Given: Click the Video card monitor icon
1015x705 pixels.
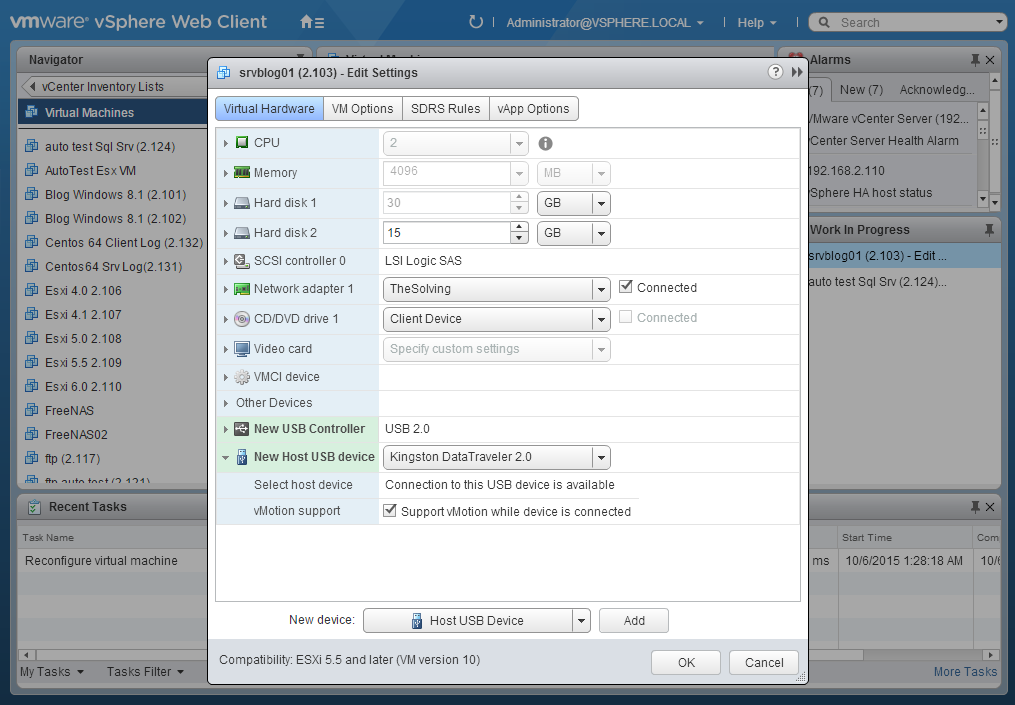Looking at the screenshot, I should [x=242, y=349].
